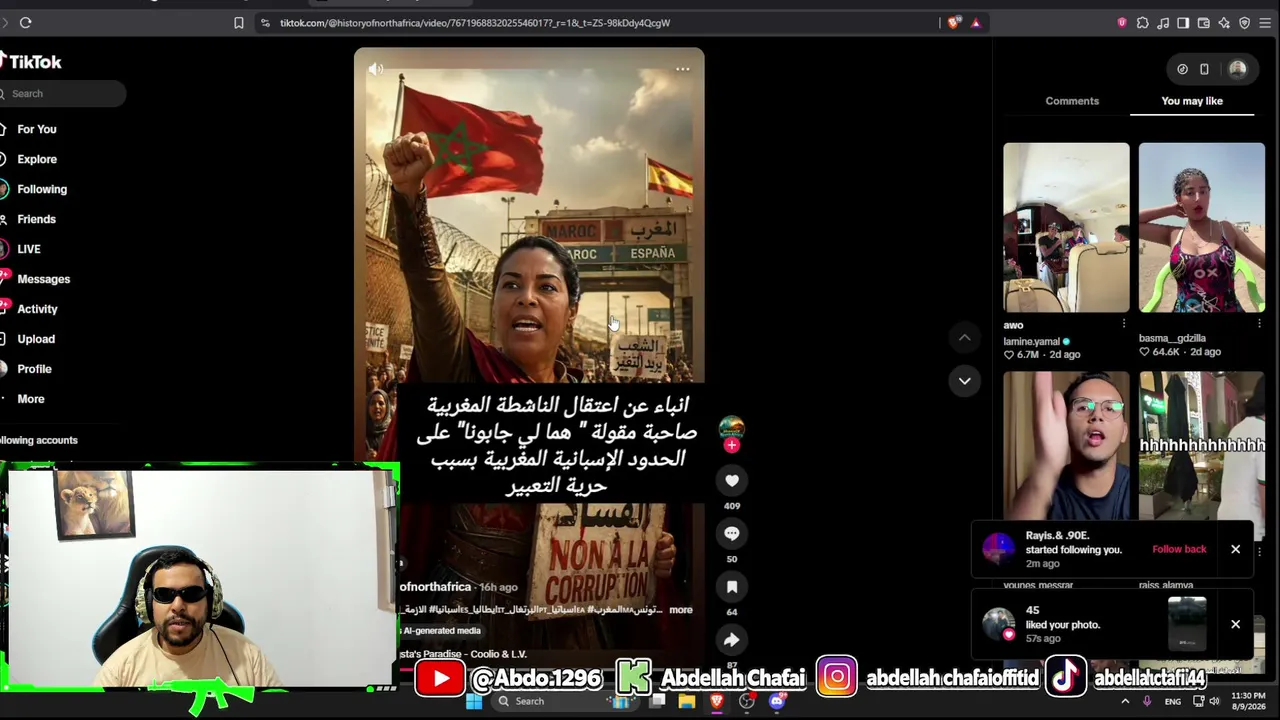
Task: Open the Brave VPN shield icon
Action: pyautogui.click(x=1244, y=23)
